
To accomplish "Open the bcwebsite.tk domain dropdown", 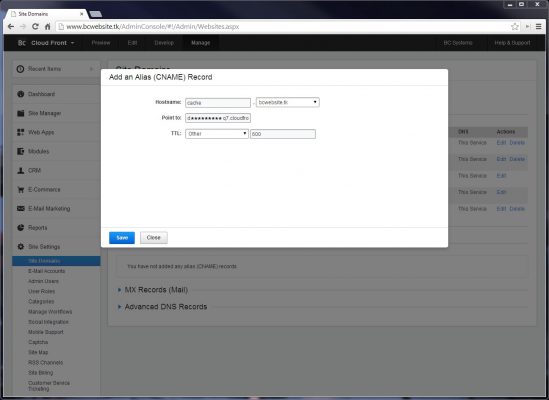I will [288, 102].
